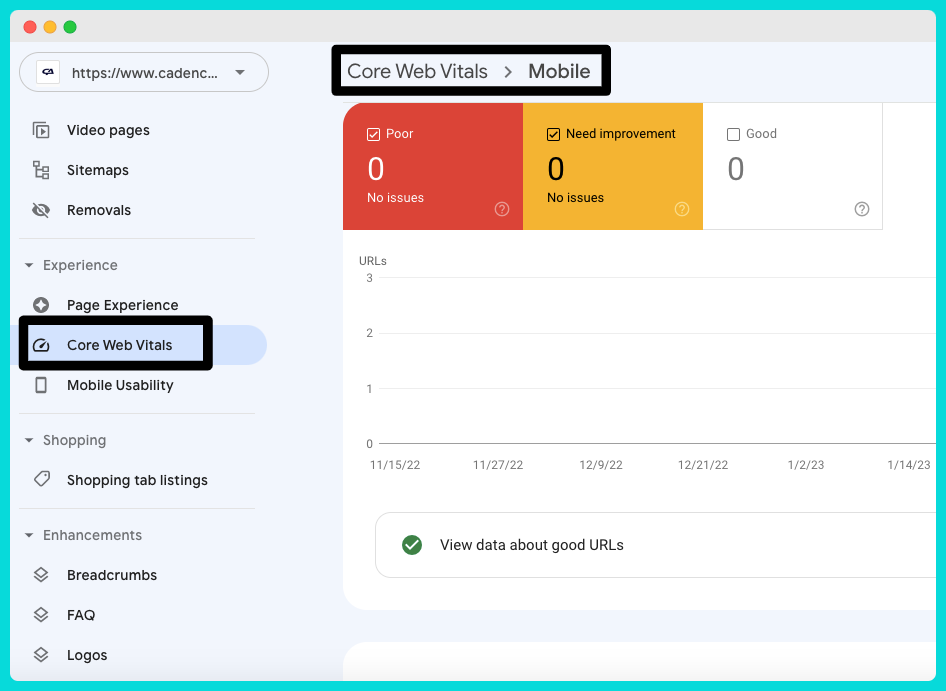Collapse the Shopping section

point(29,440)
